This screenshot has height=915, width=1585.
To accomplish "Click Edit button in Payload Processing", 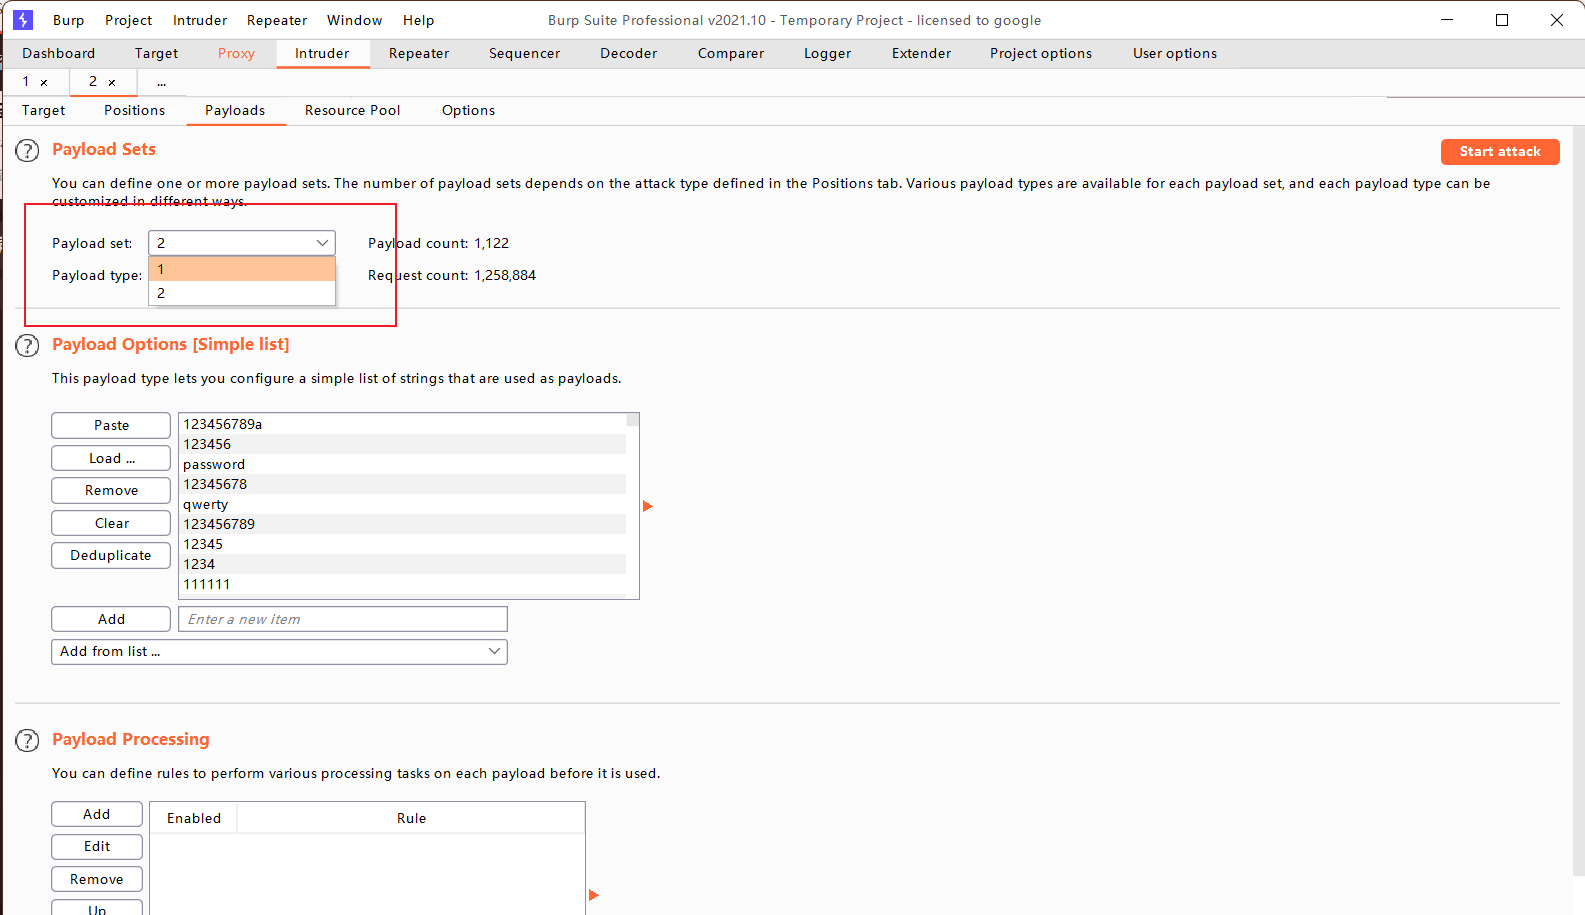I will (x=97, y=846).
